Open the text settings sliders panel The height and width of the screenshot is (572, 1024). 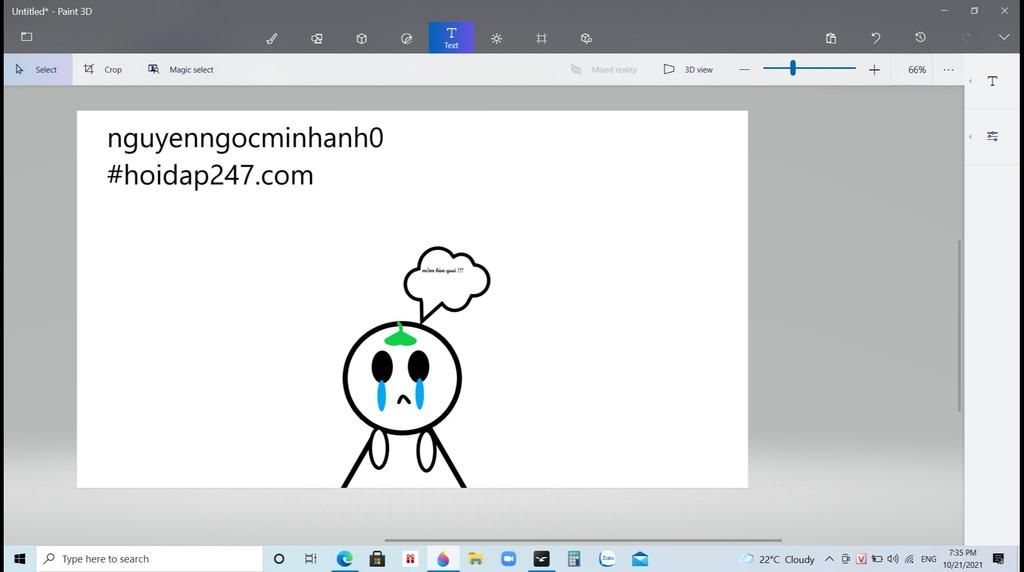coord(993,136)
